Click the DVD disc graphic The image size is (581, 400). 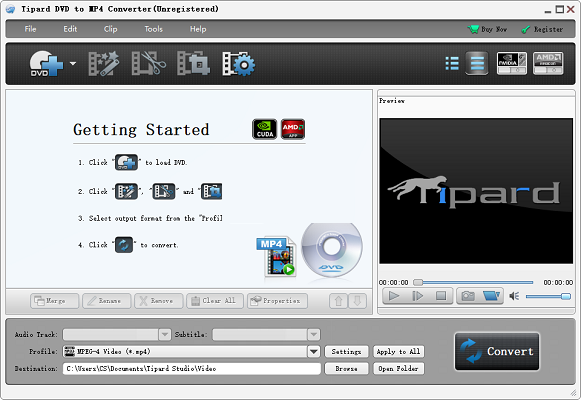pos(332,250)
